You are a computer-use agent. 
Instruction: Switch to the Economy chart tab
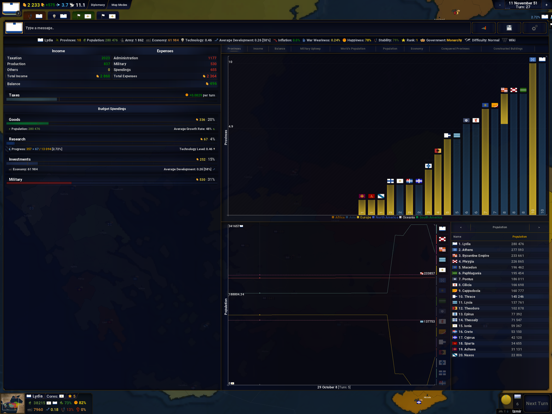[x=417, y=49]
